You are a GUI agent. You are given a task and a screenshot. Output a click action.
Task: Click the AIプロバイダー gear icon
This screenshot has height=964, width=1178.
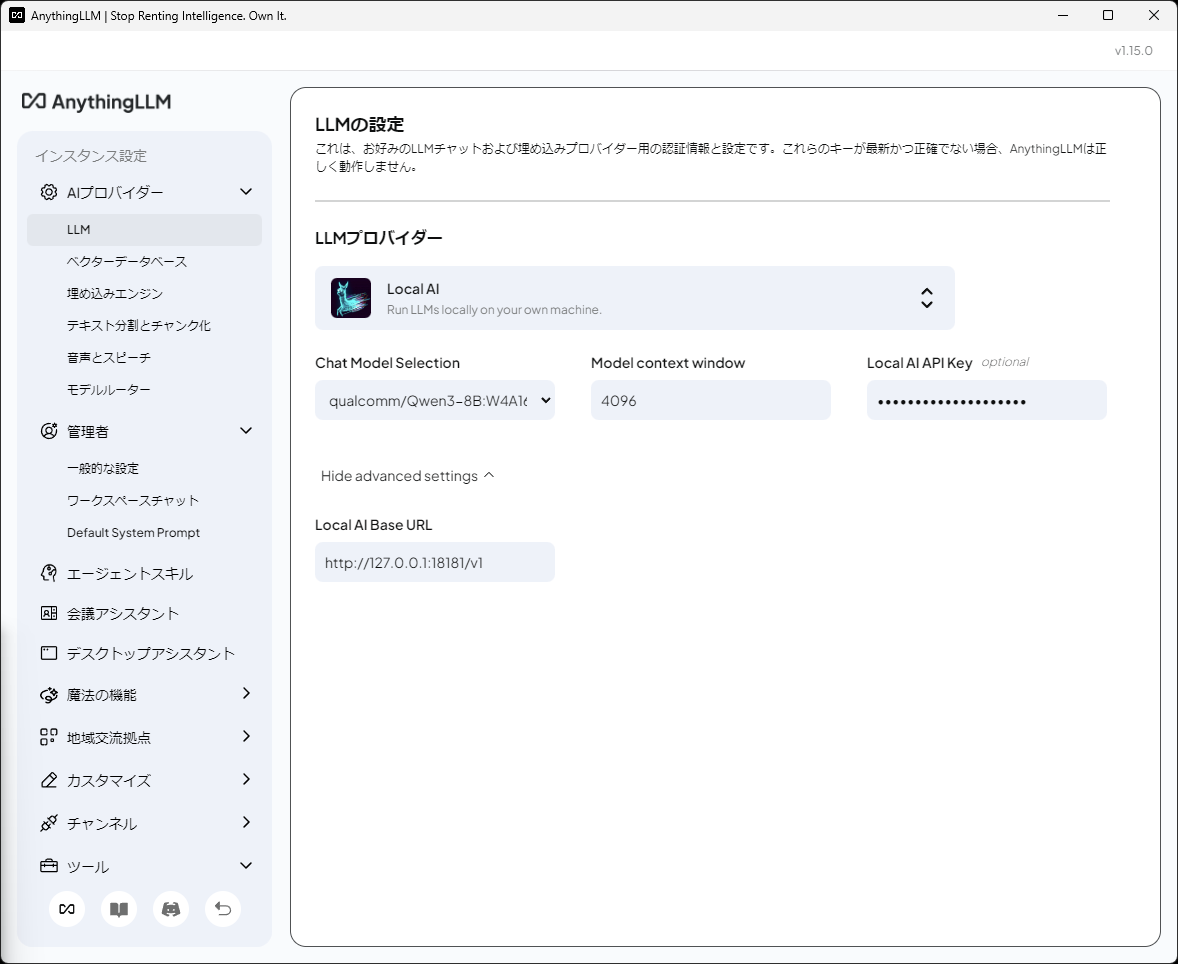49,192
